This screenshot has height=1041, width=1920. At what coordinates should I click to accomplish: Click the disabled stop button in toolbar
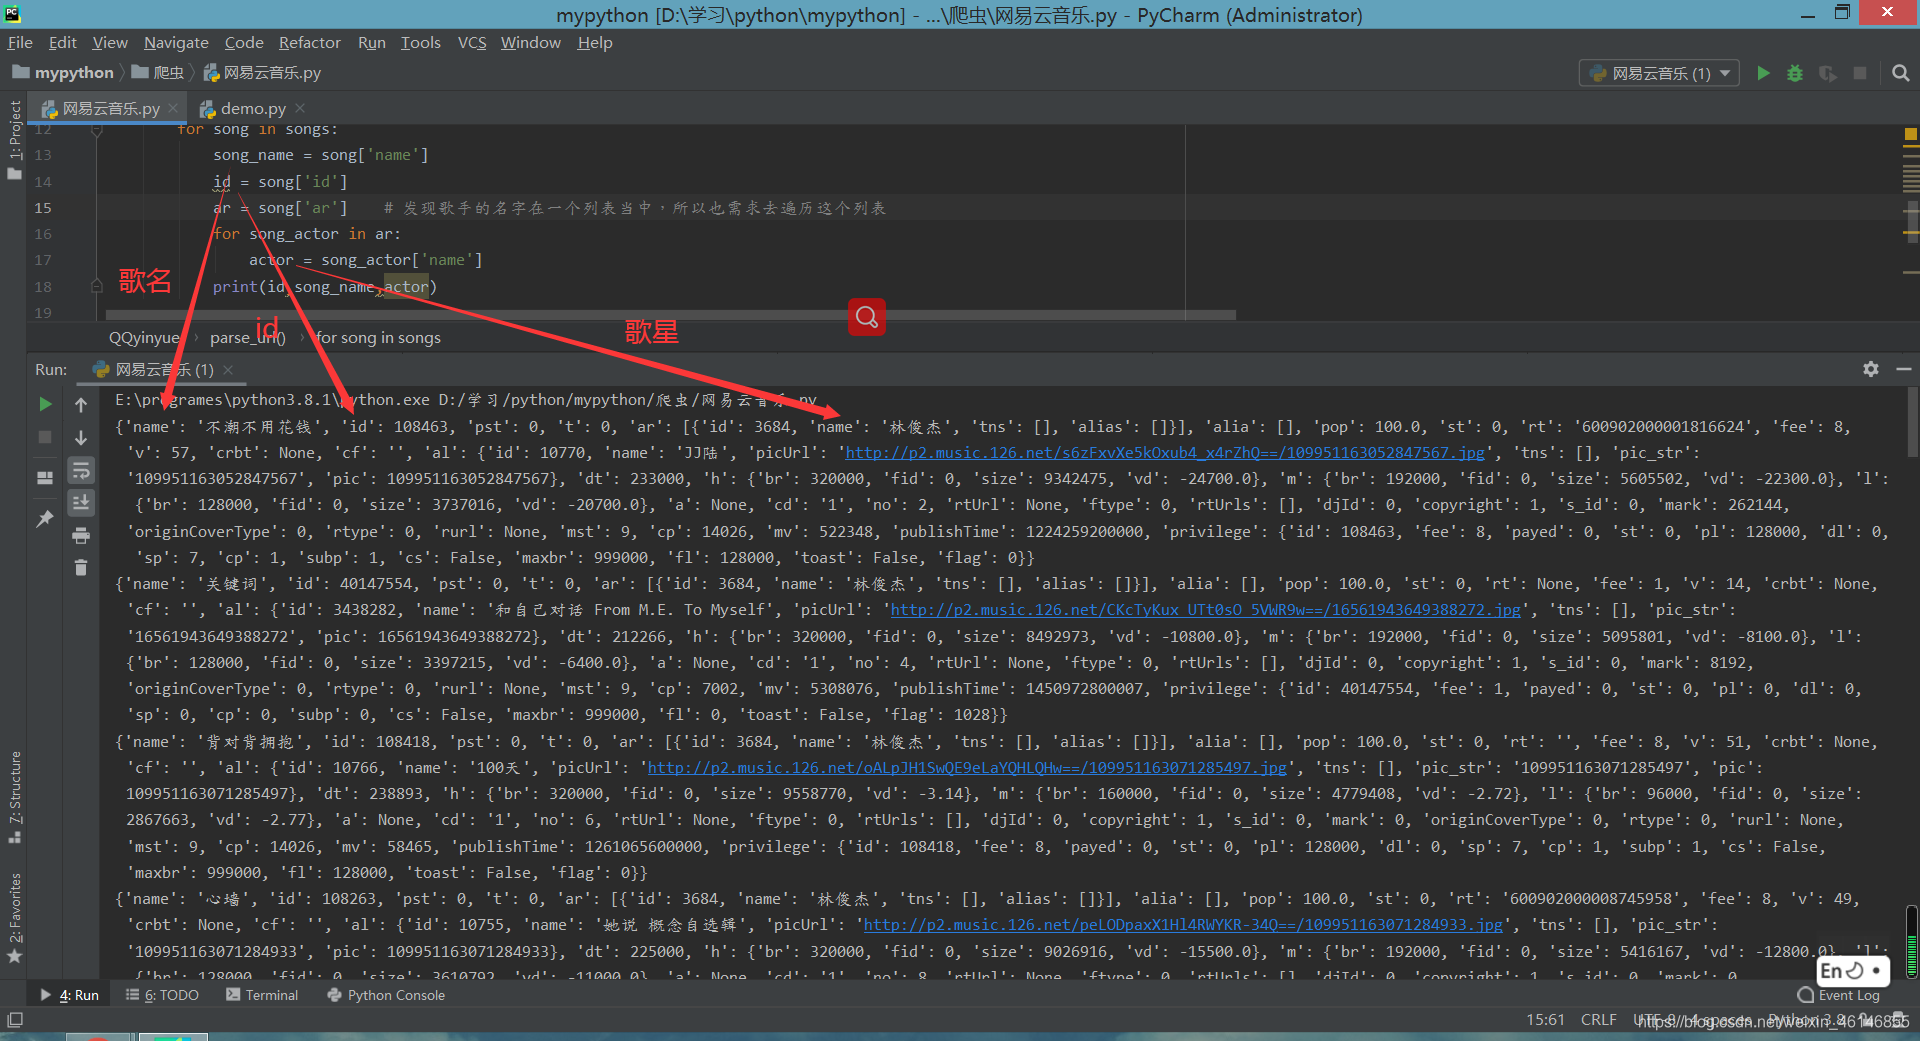(1860, 73)
